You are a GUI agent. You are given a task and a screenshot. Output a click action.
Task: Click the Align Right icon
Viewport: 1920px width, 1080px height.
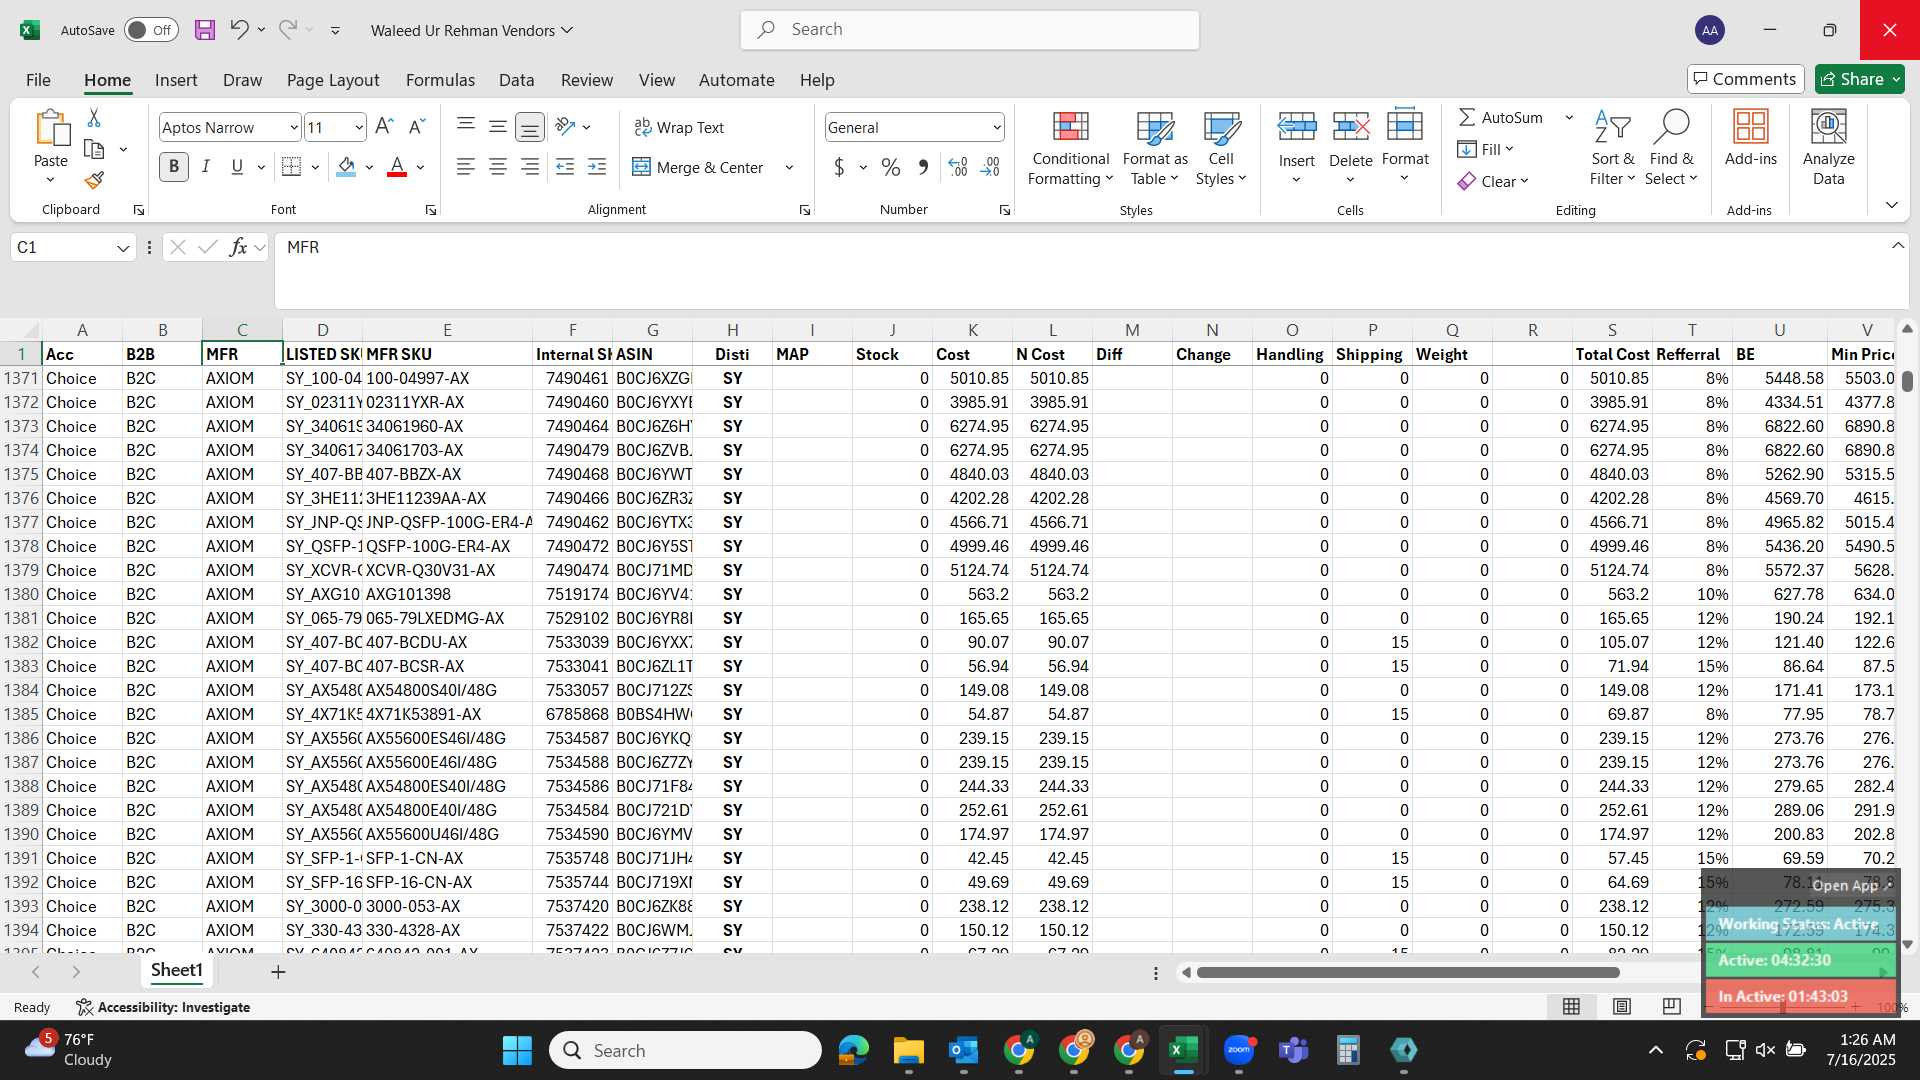pyautogui.click(x=530, y=167)
